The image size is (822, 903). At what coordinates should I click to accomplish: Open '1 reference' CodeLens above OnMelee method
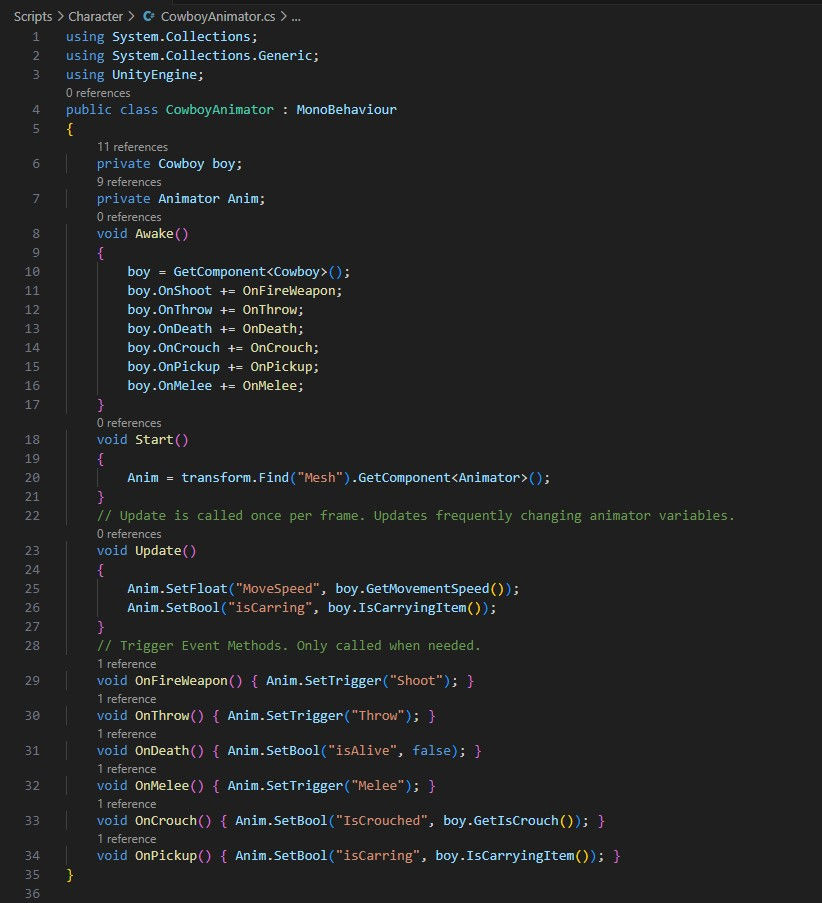point(127,769)
